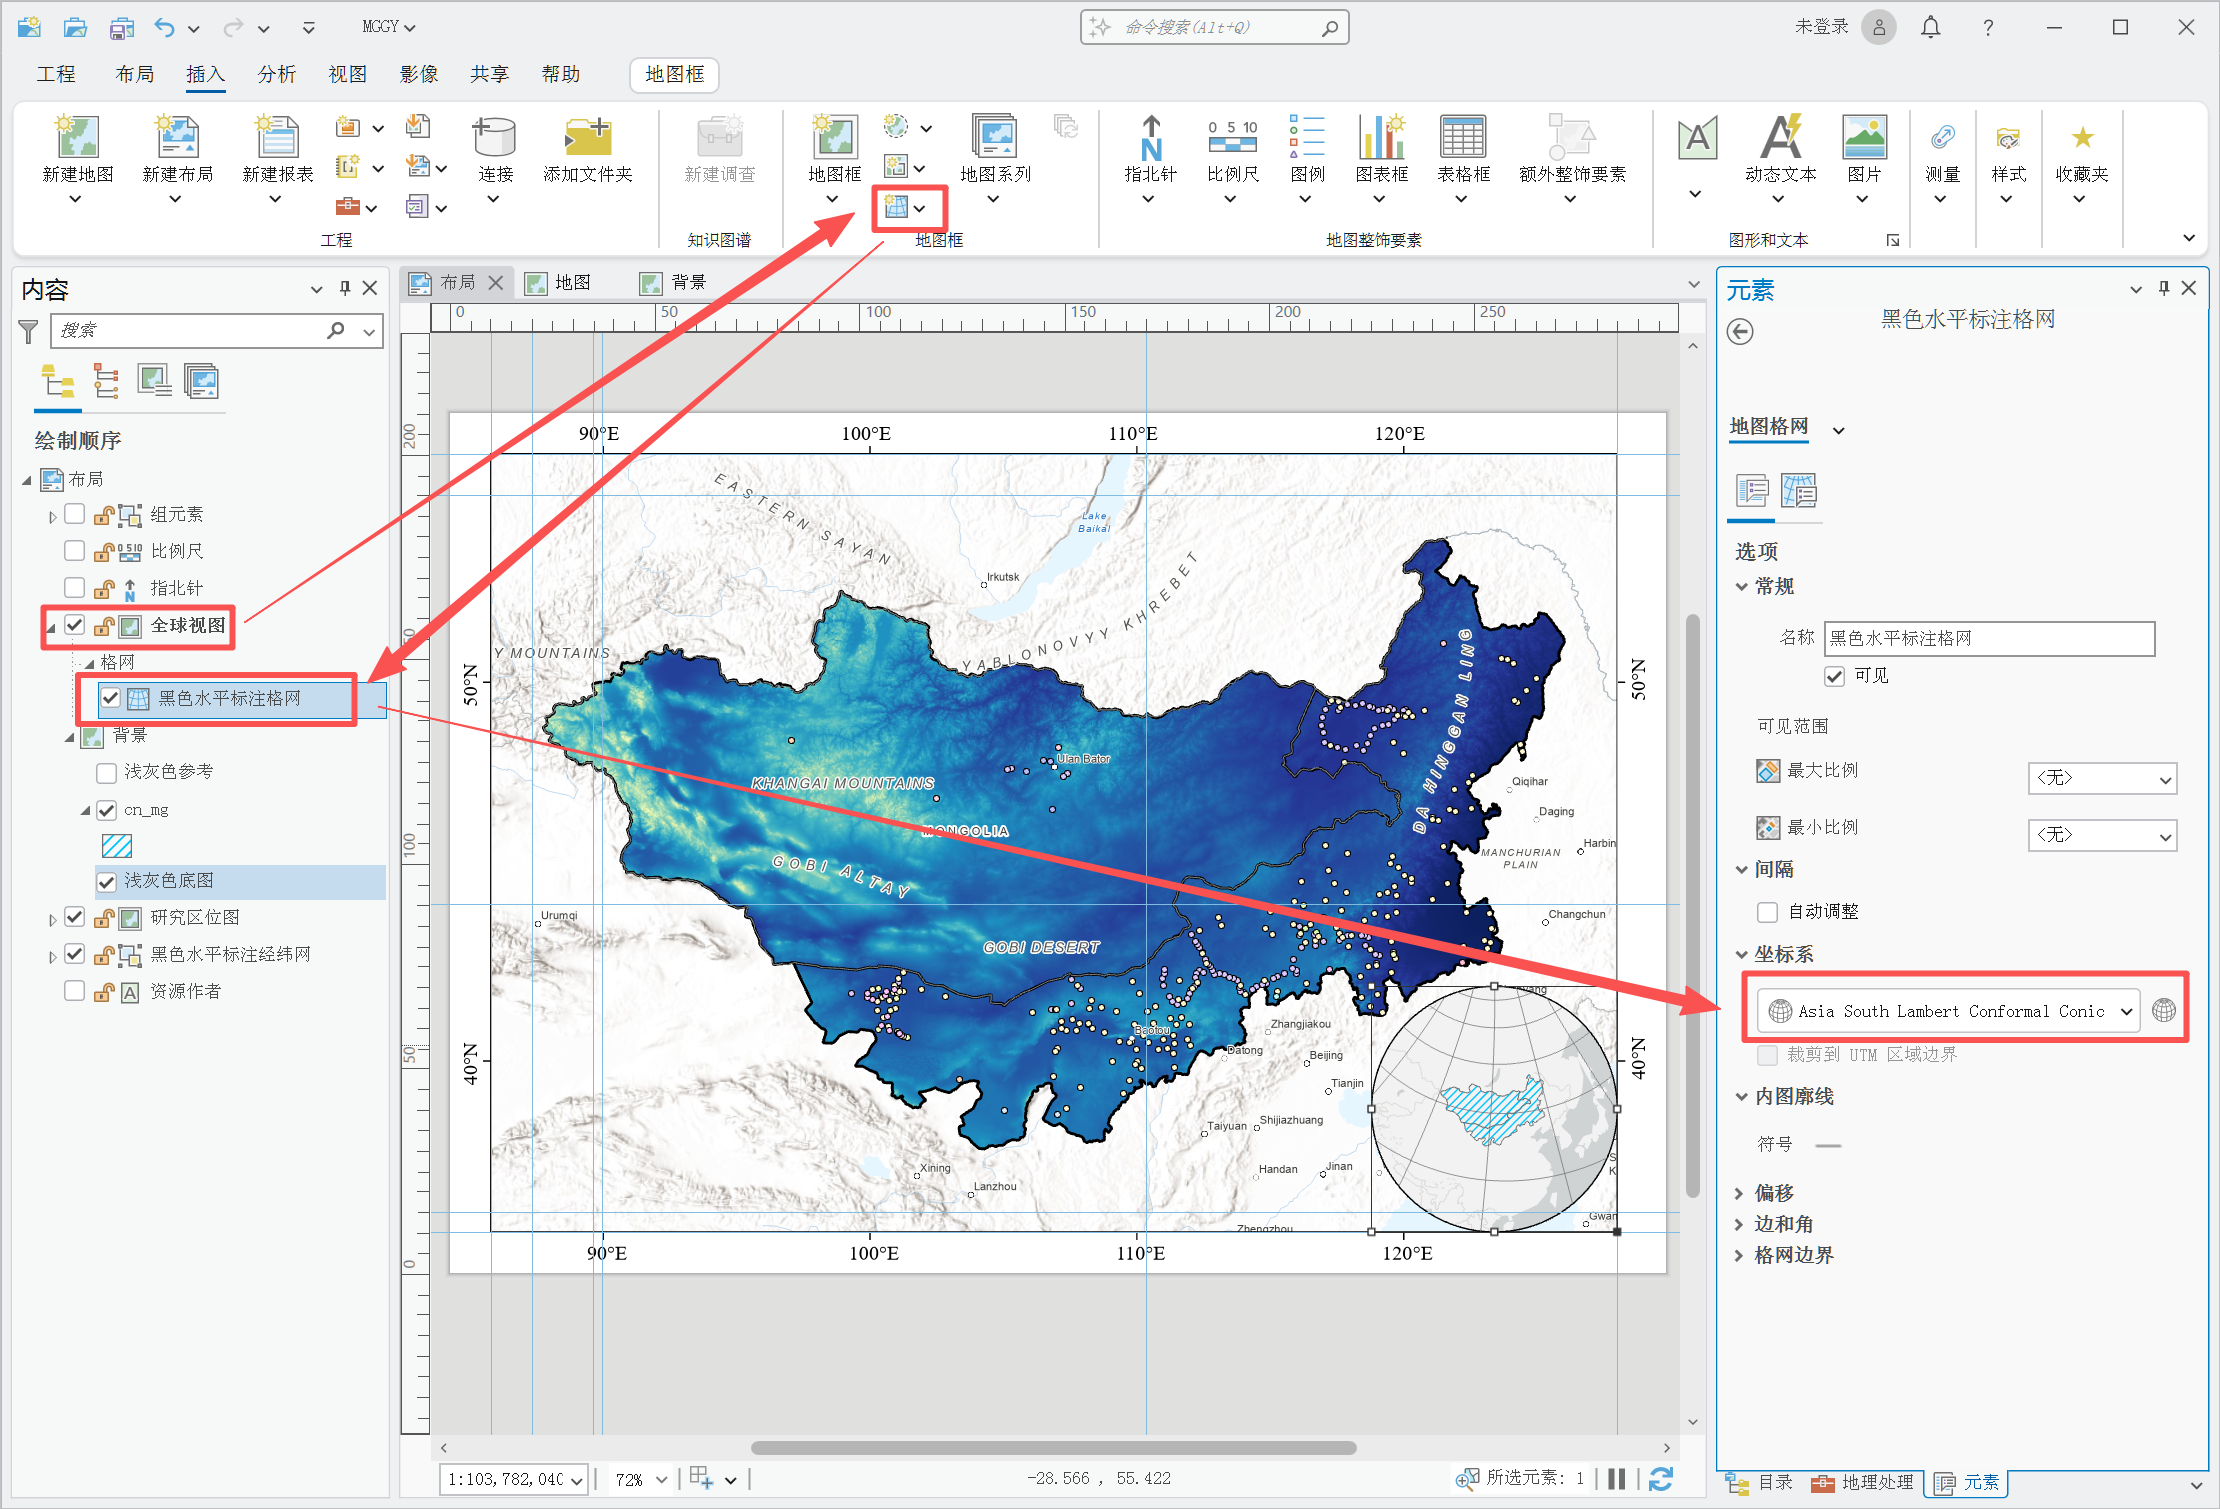Viewport: 2220px width, 1509px height.
Task: Click the back arrow in Elements pane
Action: click(x=1740, y=332)
